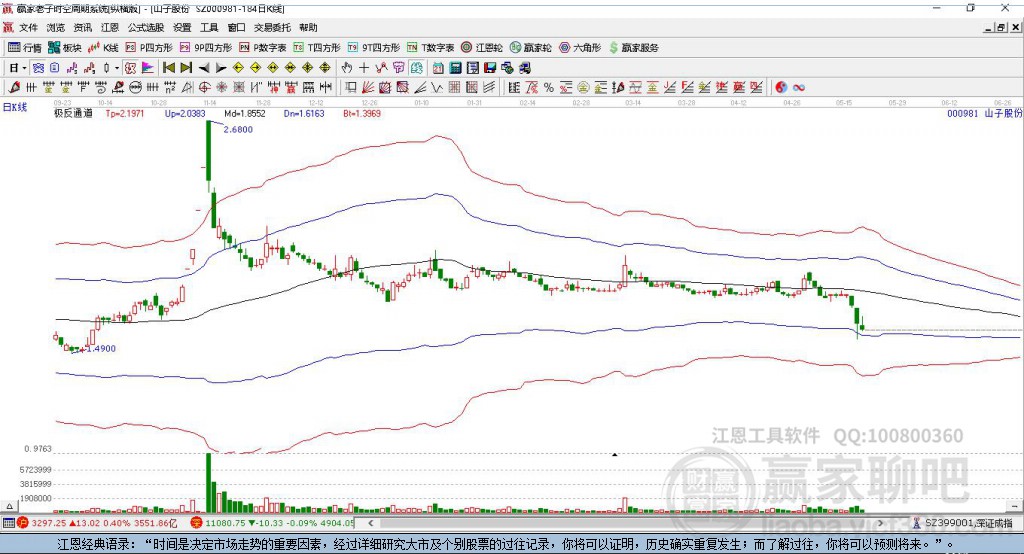The image size is (1024, 554).
Task: Open the 公式选股 menu
Action: 146,27
